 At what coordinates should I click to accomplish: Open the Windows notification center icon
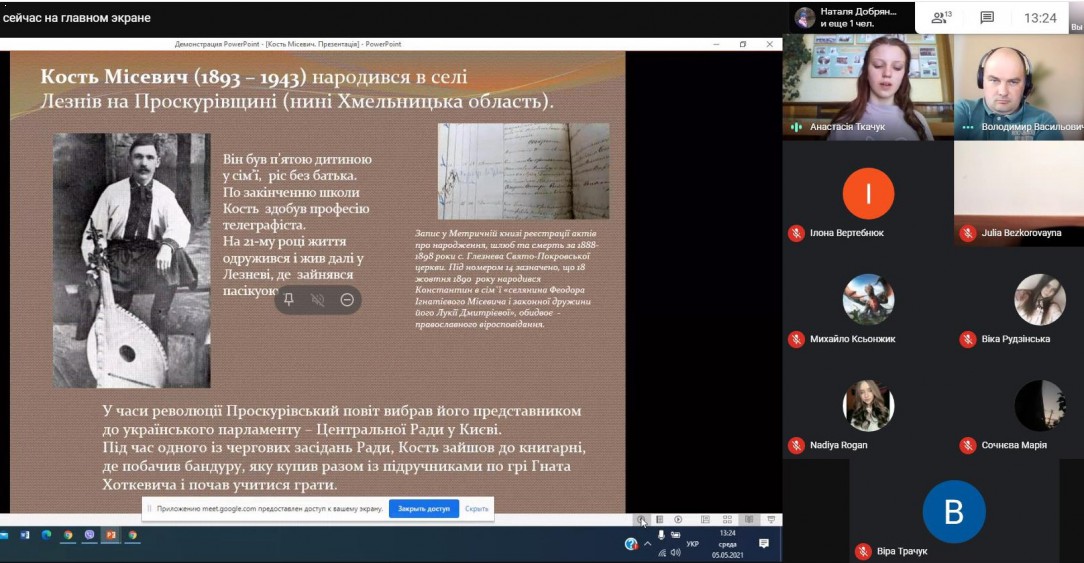764,544
